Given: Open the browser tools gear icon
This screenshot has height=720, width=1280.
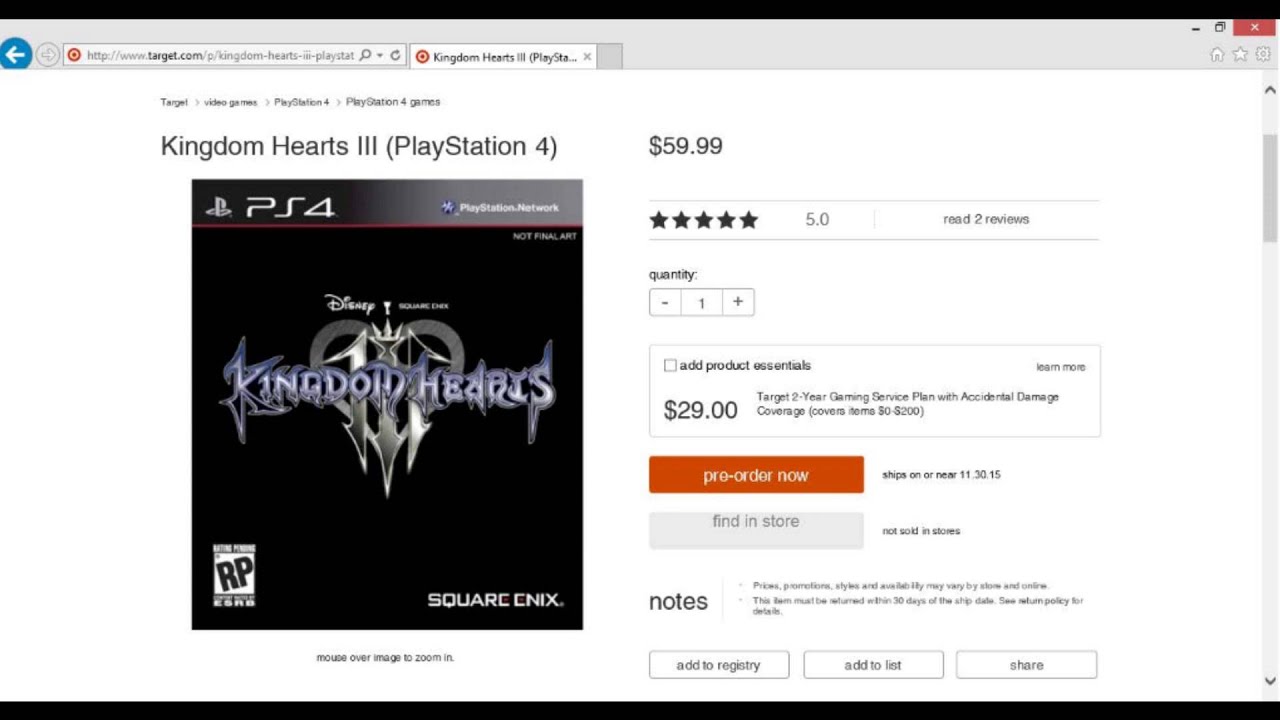Looking at the screenshot, I should pyautogui.click(x=1262, y=55).
